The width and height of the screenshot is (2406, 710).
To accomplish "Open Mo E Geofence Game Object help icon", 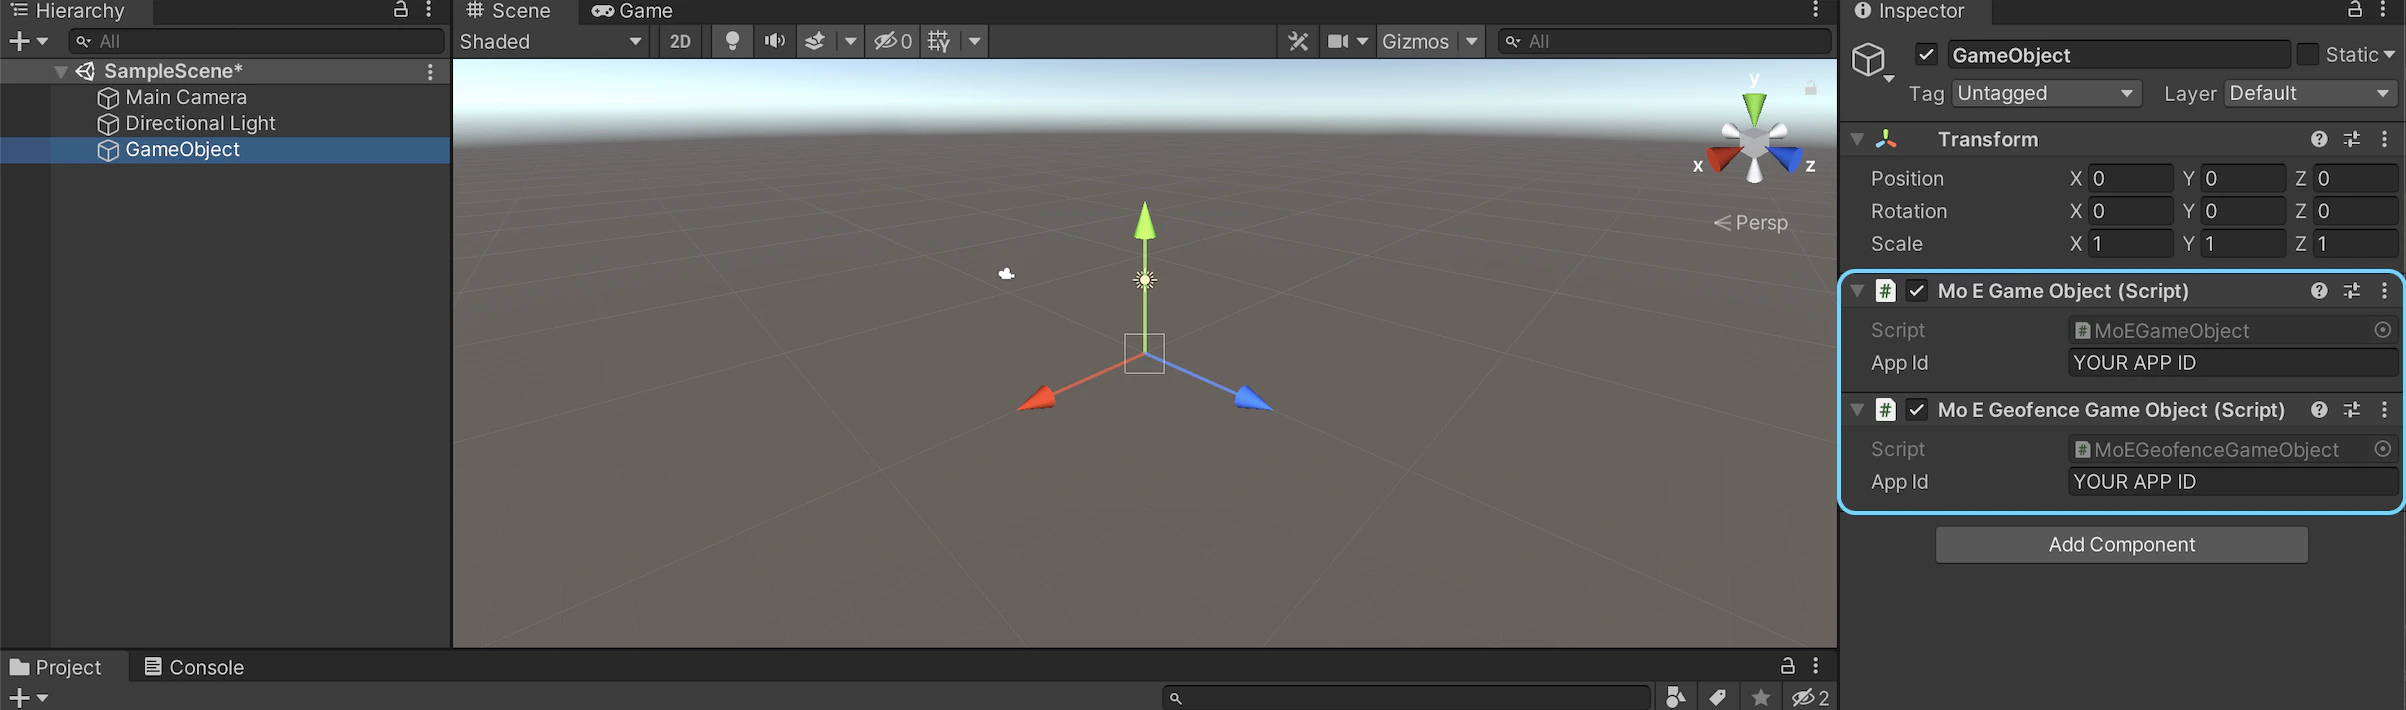I will 2319,410.
